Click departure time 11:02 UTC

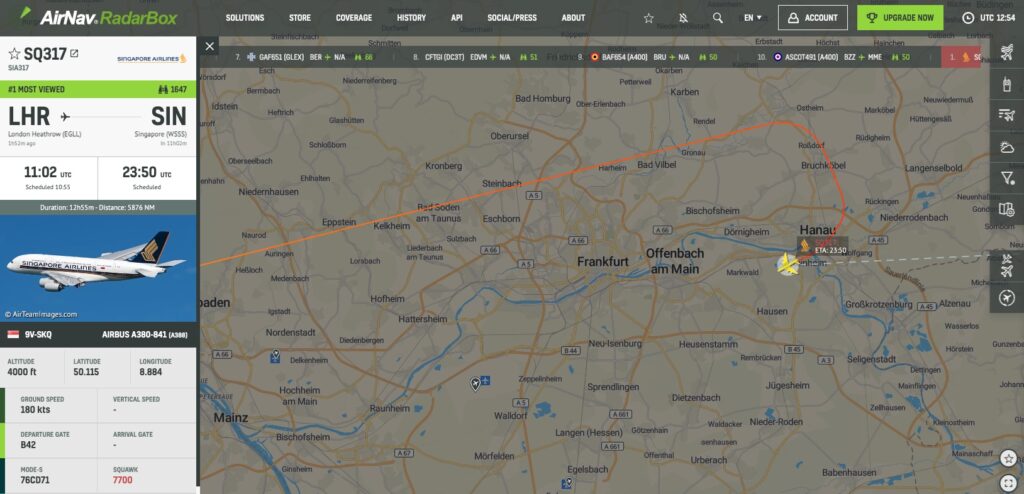point(48,173)
